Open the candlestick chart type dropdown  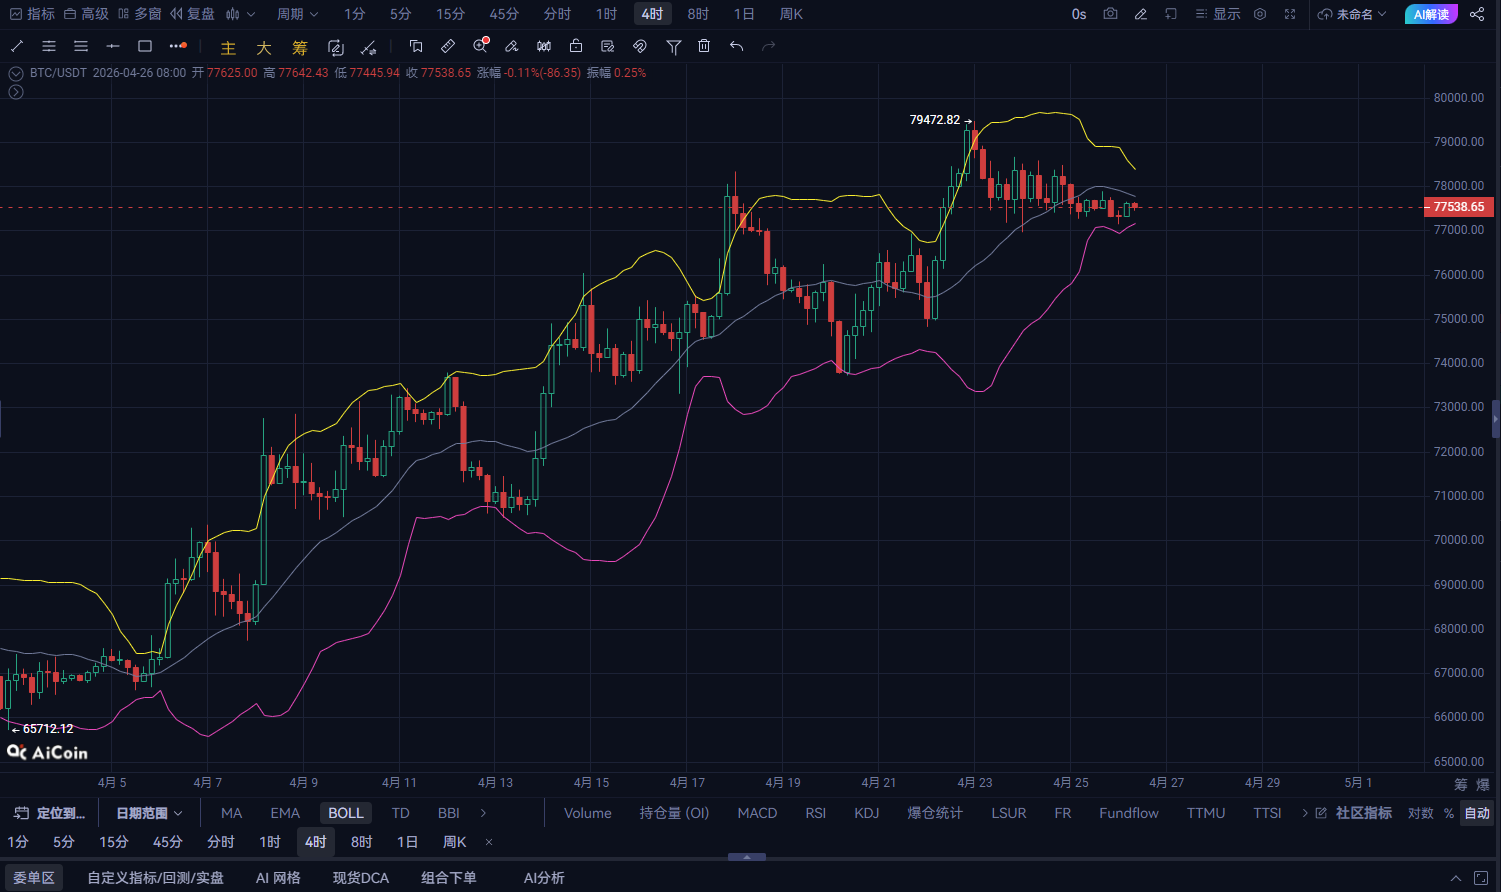pyautogui.click(x=240, y=14)
